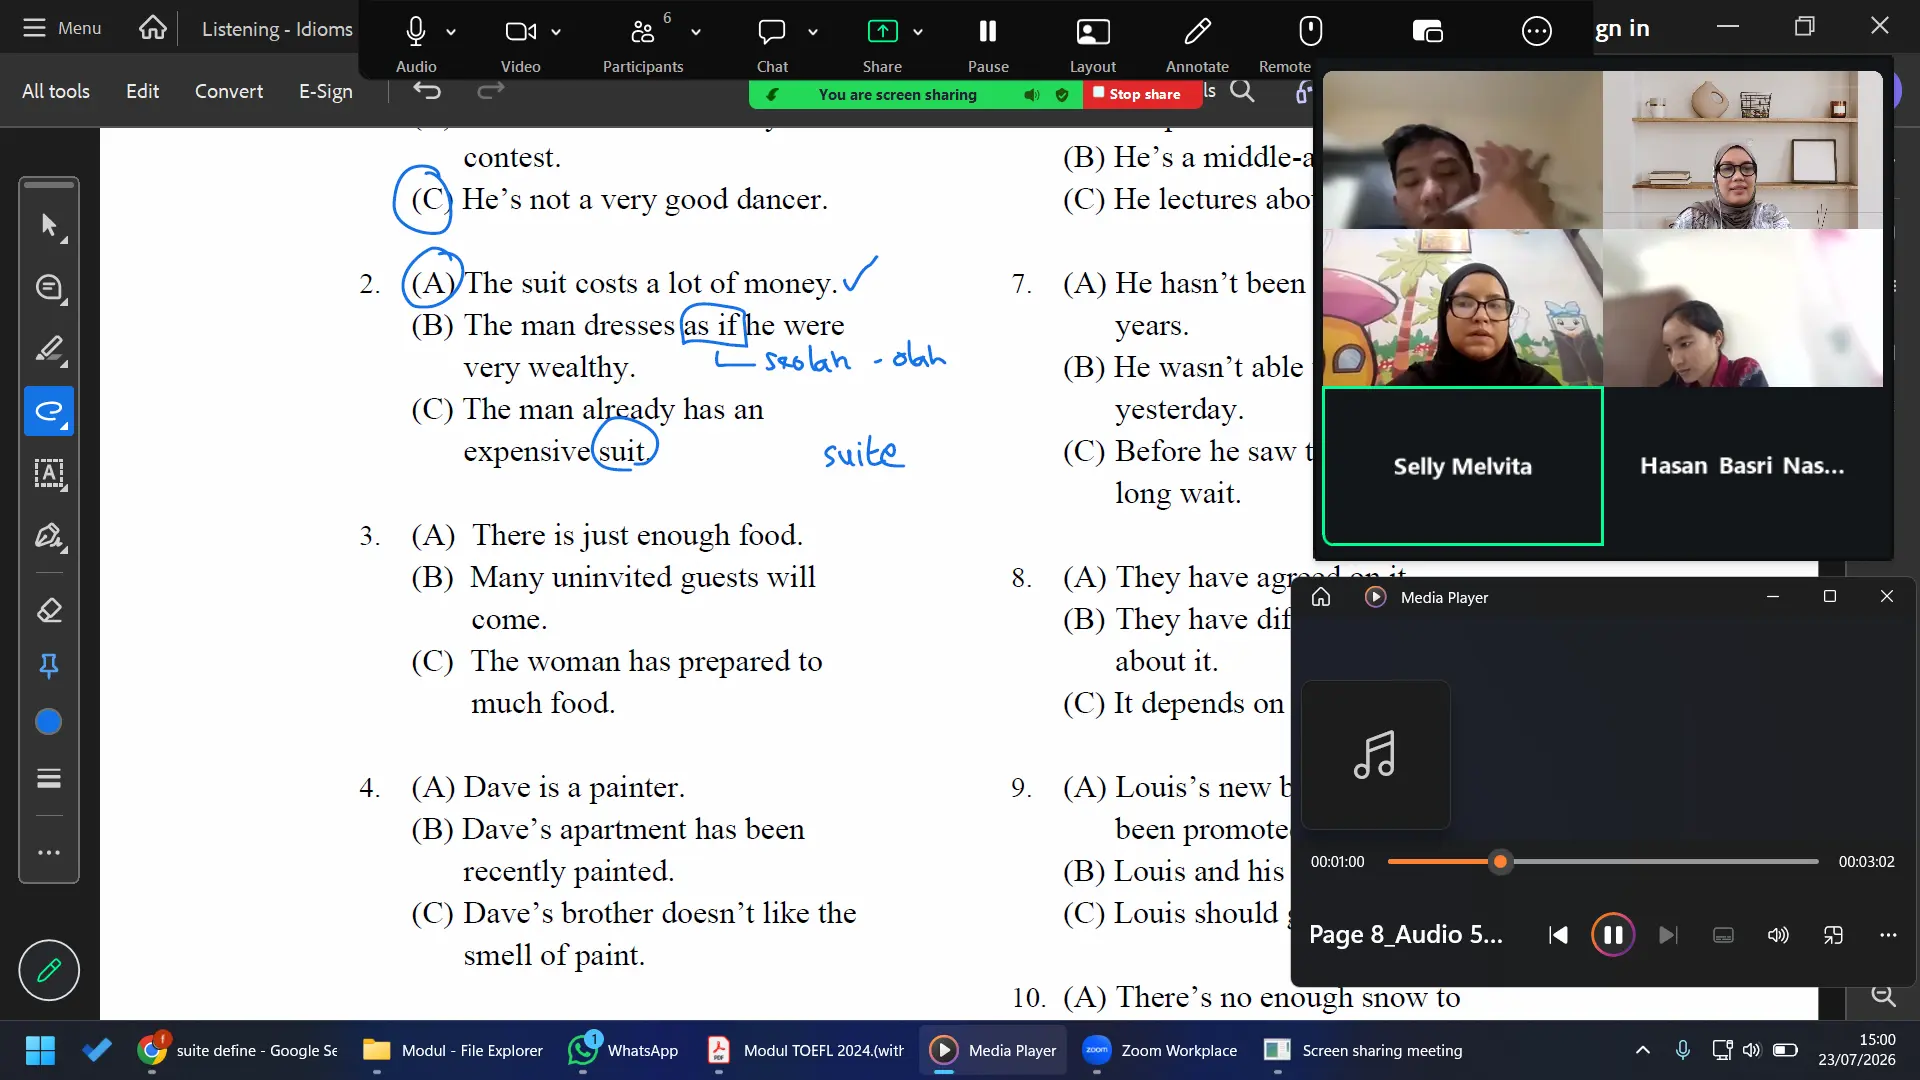This screenshot has height=1080, width=1920.
Task: Choose the pin annotation tool
Action: coord(49,666)
